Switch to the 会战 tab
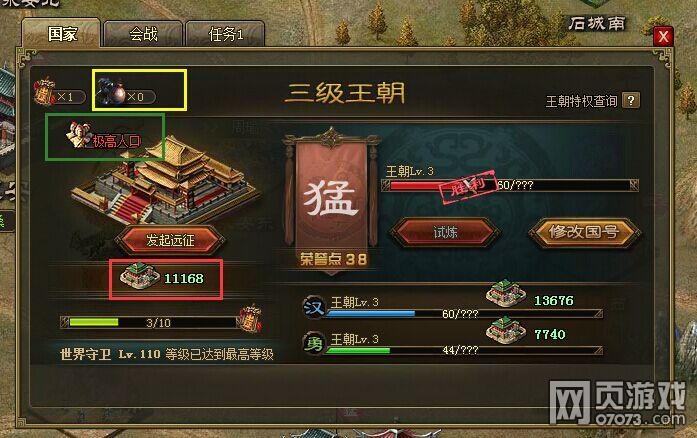 (143, 34)
